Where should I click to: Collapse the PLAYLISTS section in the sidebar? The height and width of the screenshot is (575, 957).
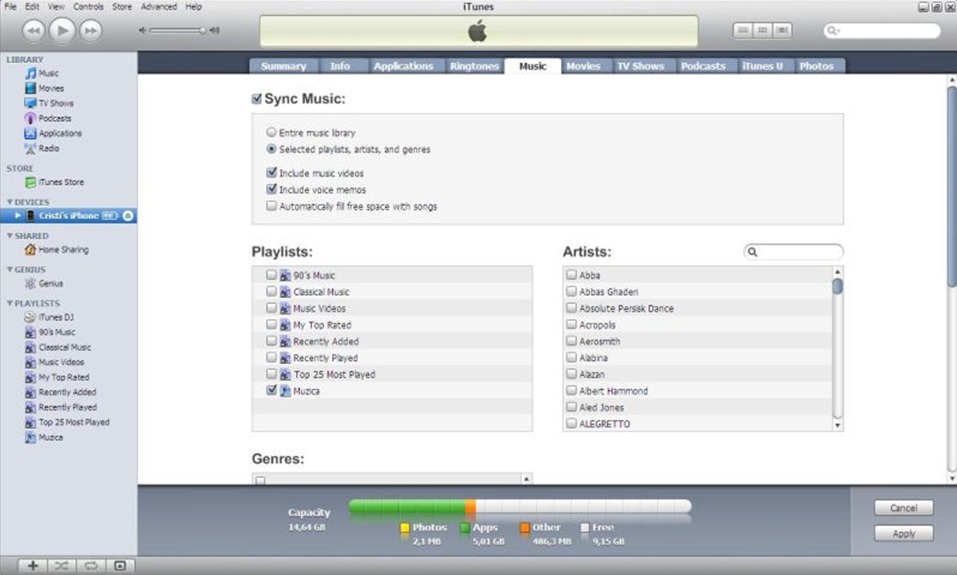(10, 303)
